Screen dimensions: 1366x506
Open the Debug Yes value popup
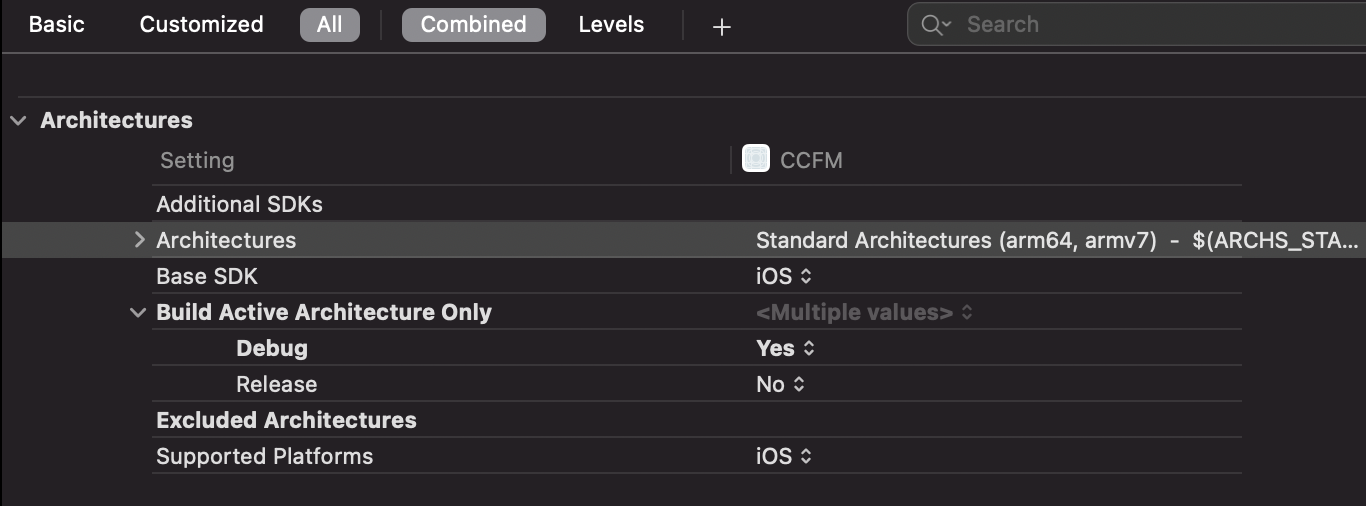[786, 348]
